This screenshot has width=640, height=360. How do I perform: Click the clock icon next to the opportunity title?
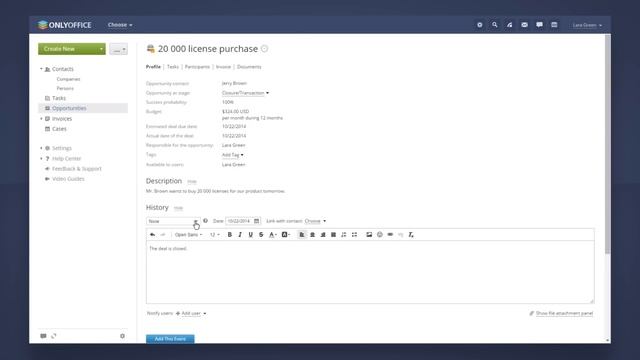click(x=264, y=49)
